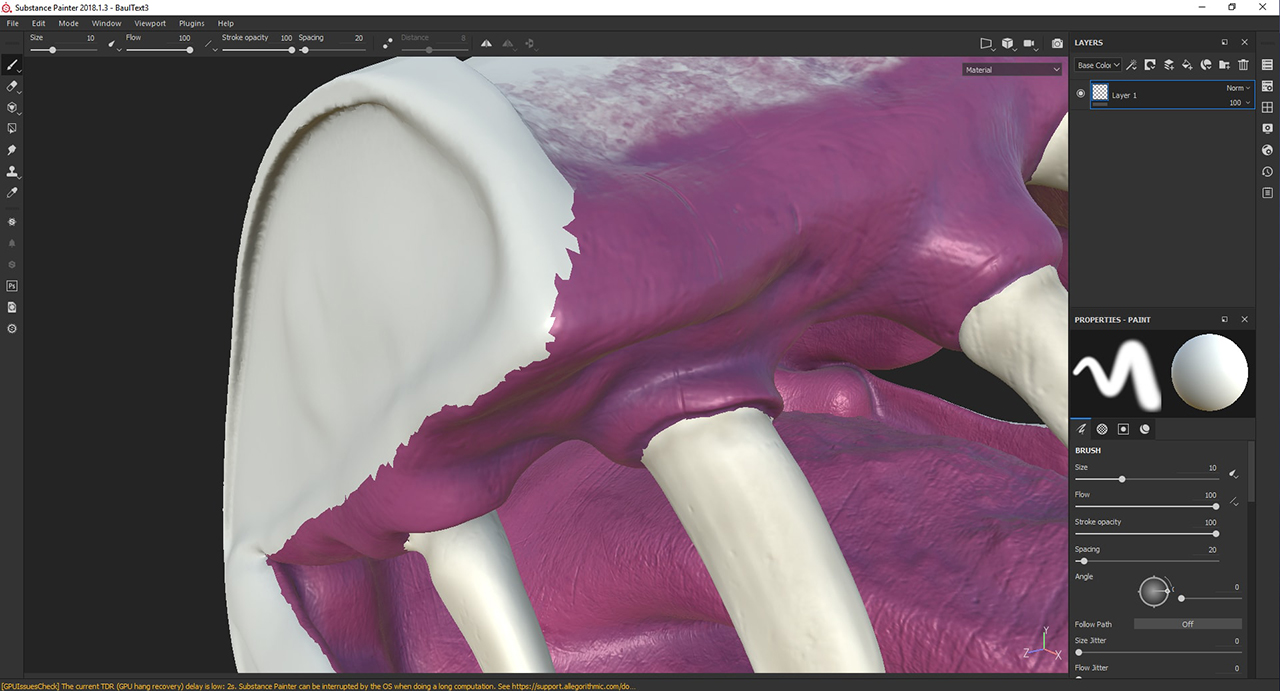Click the Photoshop export icon
The width and height of the screenshot is (1280, 691).
(x=12, y=286)
